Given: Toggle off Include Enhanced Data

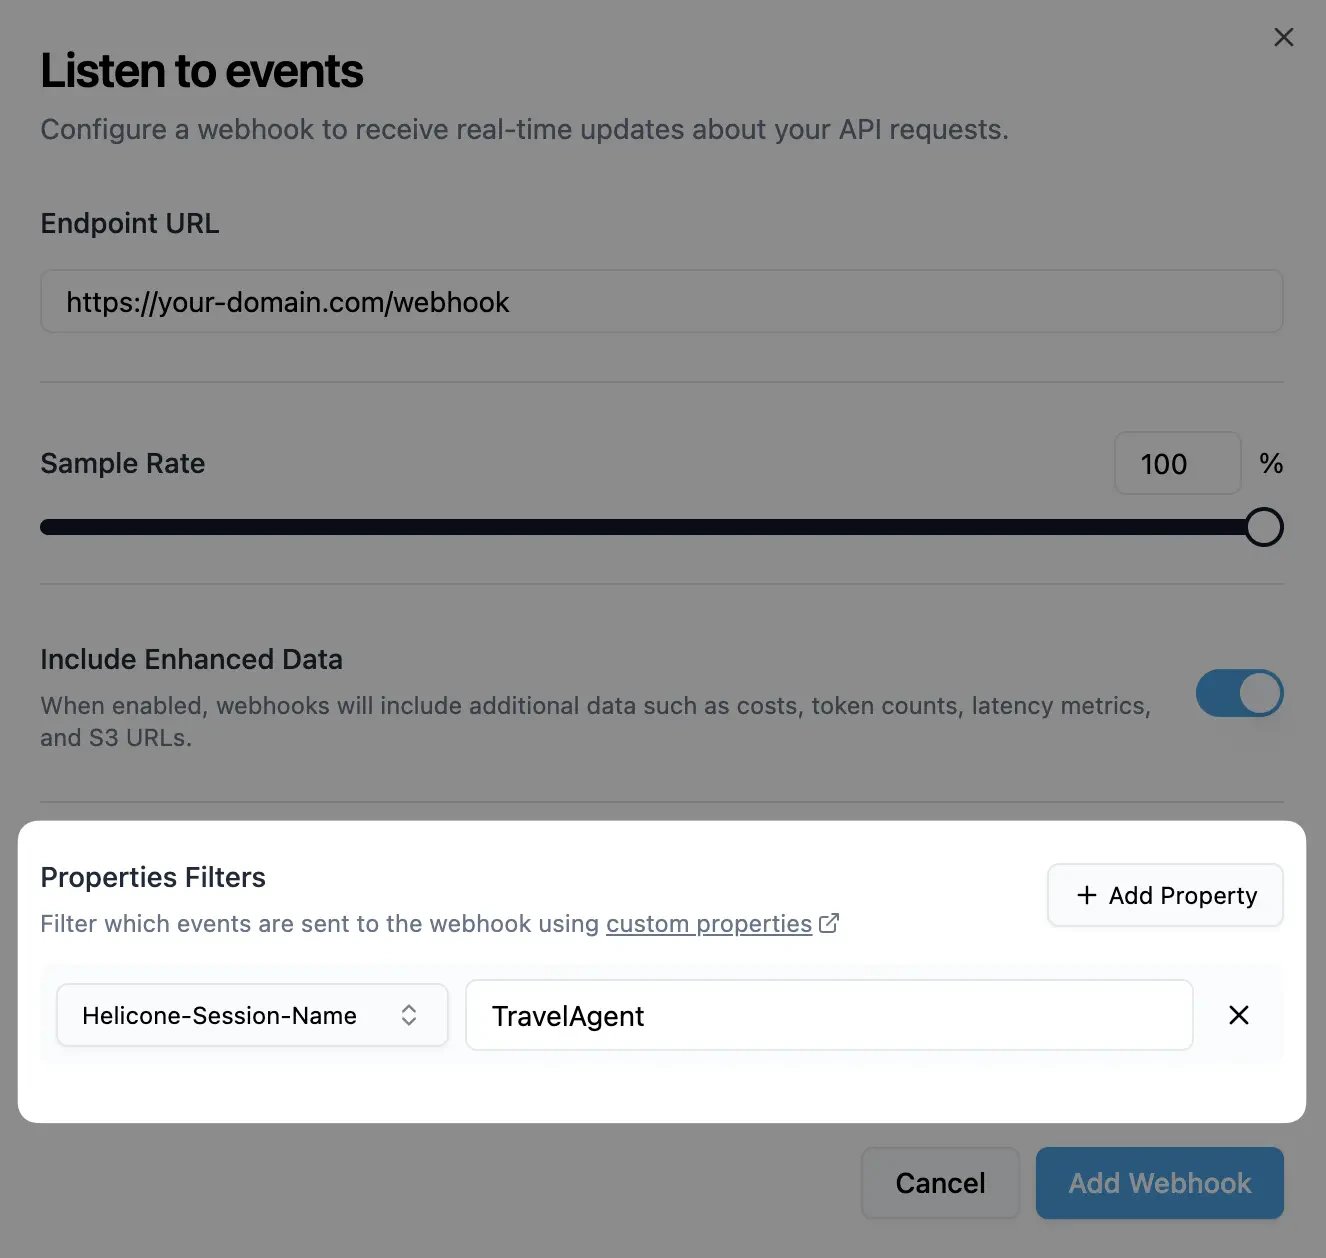Looking at the screenshot, I should 1240,693.
